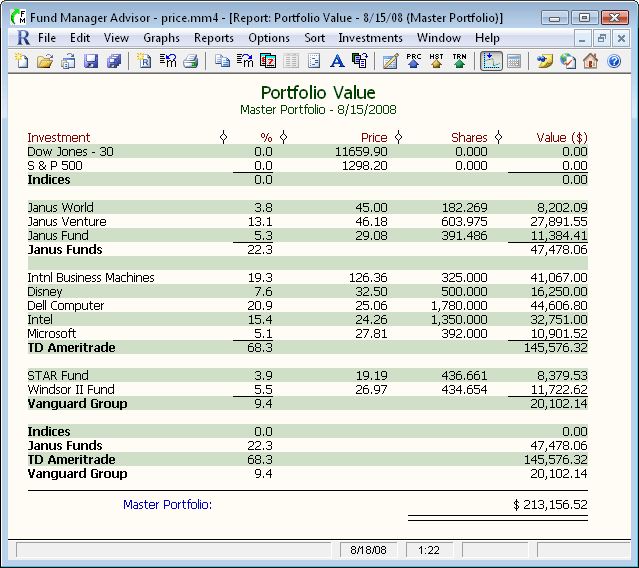Open the Edit menu
This screenshot has width=639, height=568.
coord(80,38)
